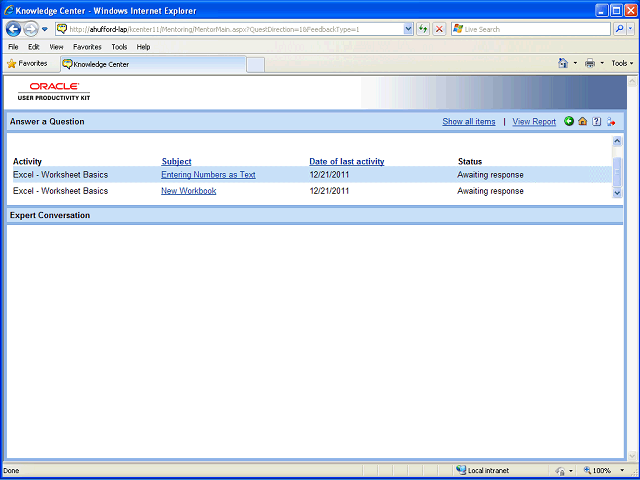Click the question list scrollbar thumb

(617, 171)
